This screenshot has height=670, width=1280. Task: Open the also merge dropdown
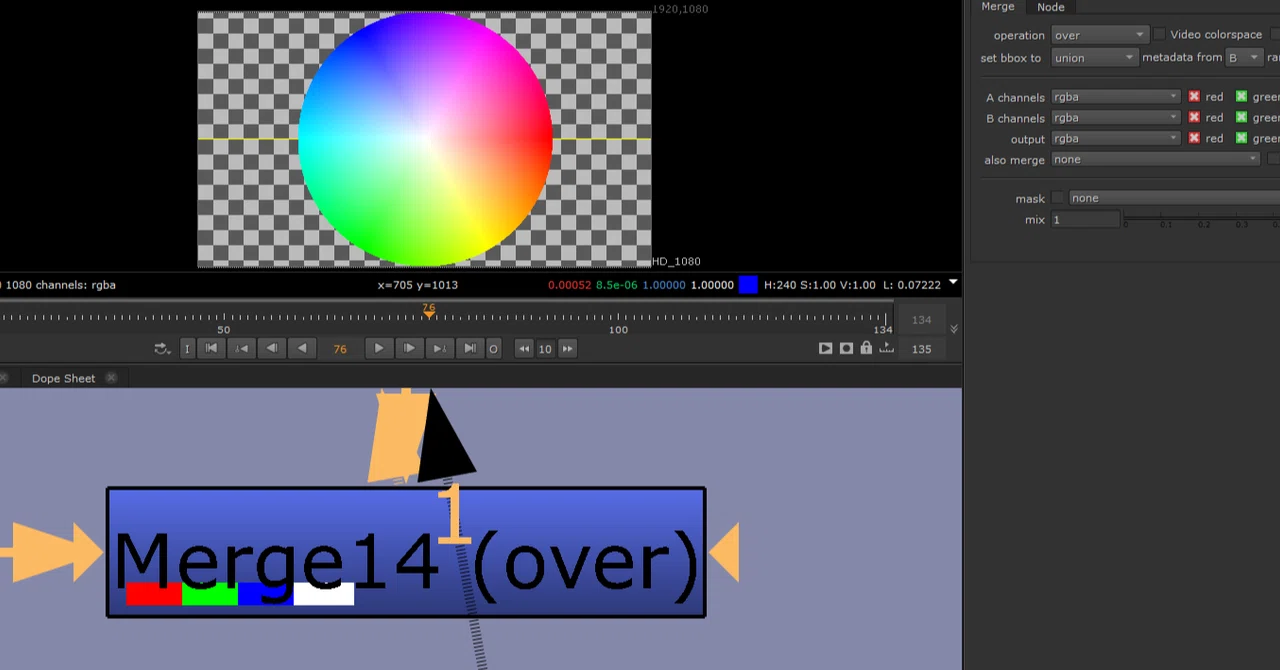pyautogui.click(x=1155, y=160)
